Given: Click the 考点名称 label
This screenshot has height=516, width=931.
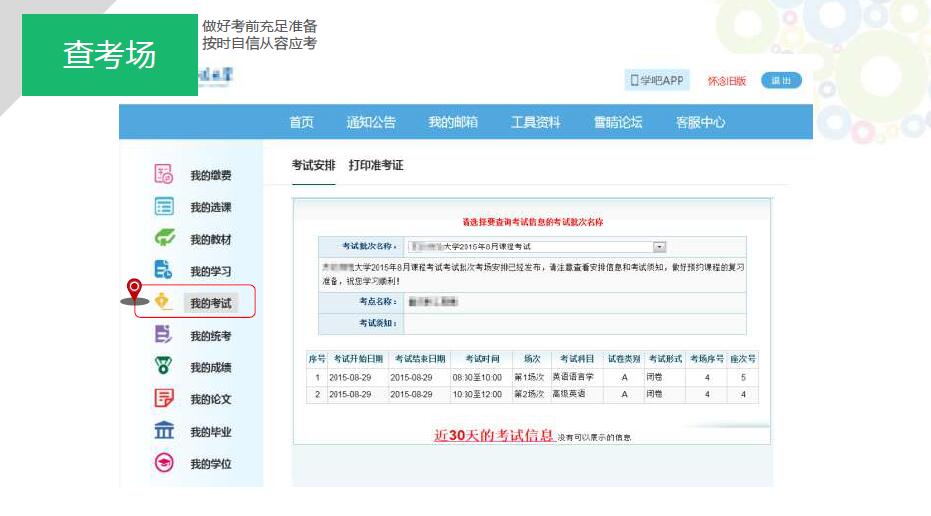Looking at the screenshot, I should [378, 302].
